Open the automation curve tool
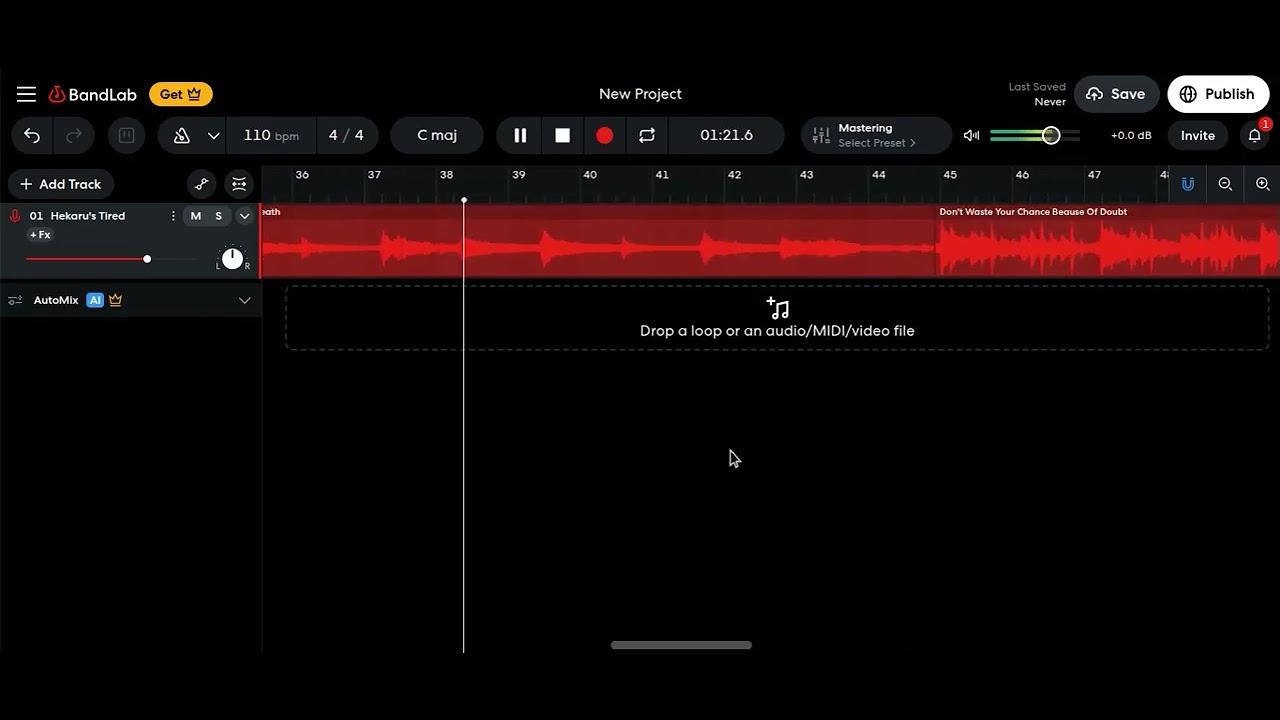The image size is (1280, 720). (x=202, y=184)
